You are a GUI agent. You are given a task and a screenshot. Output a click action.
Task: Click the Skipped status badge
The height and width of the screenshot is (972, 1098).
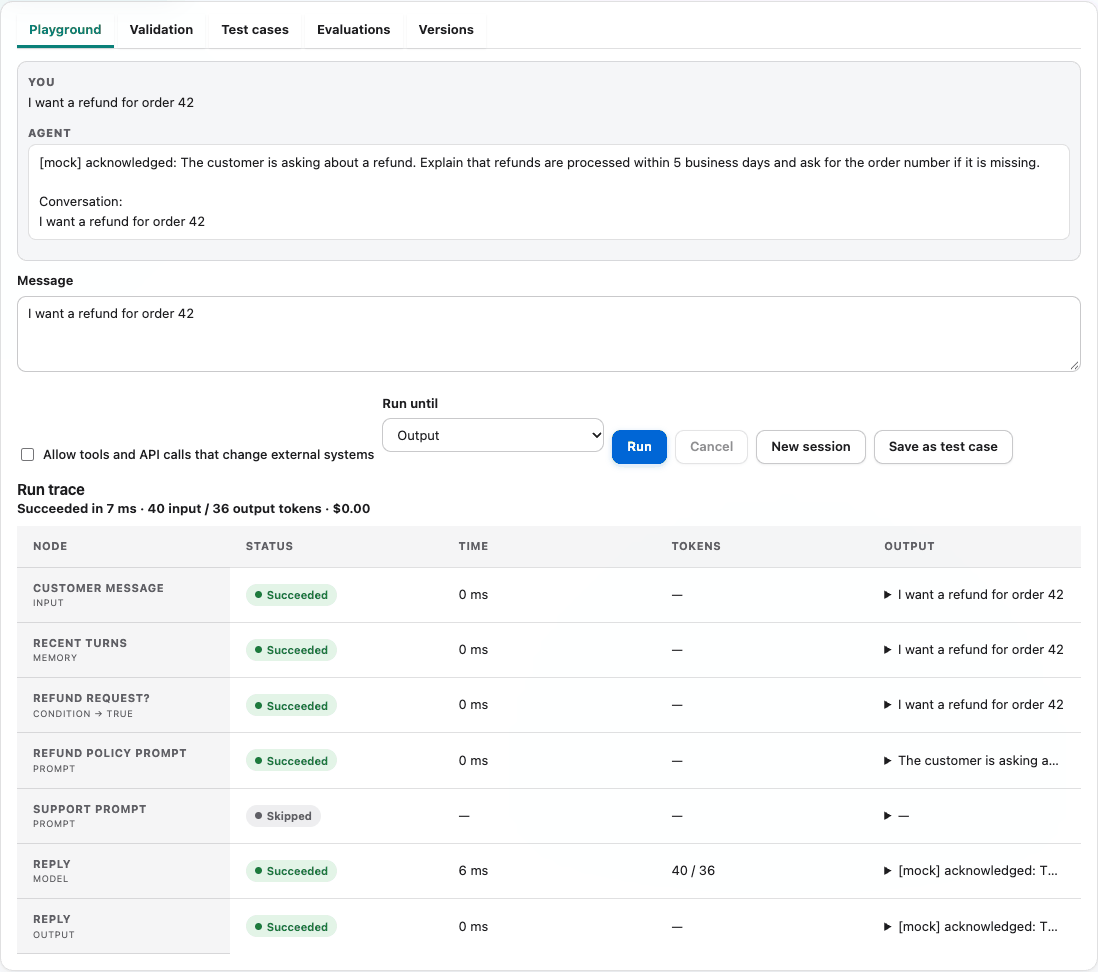click(283, 816)
